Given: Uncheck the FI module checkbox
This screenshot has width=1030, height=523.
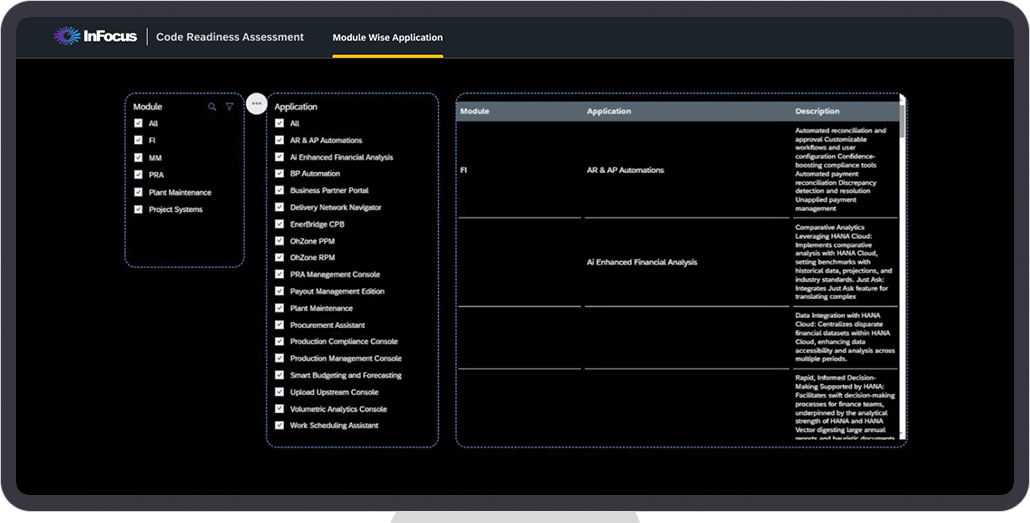Looking at the screenshot, I should tap(138, 140).
